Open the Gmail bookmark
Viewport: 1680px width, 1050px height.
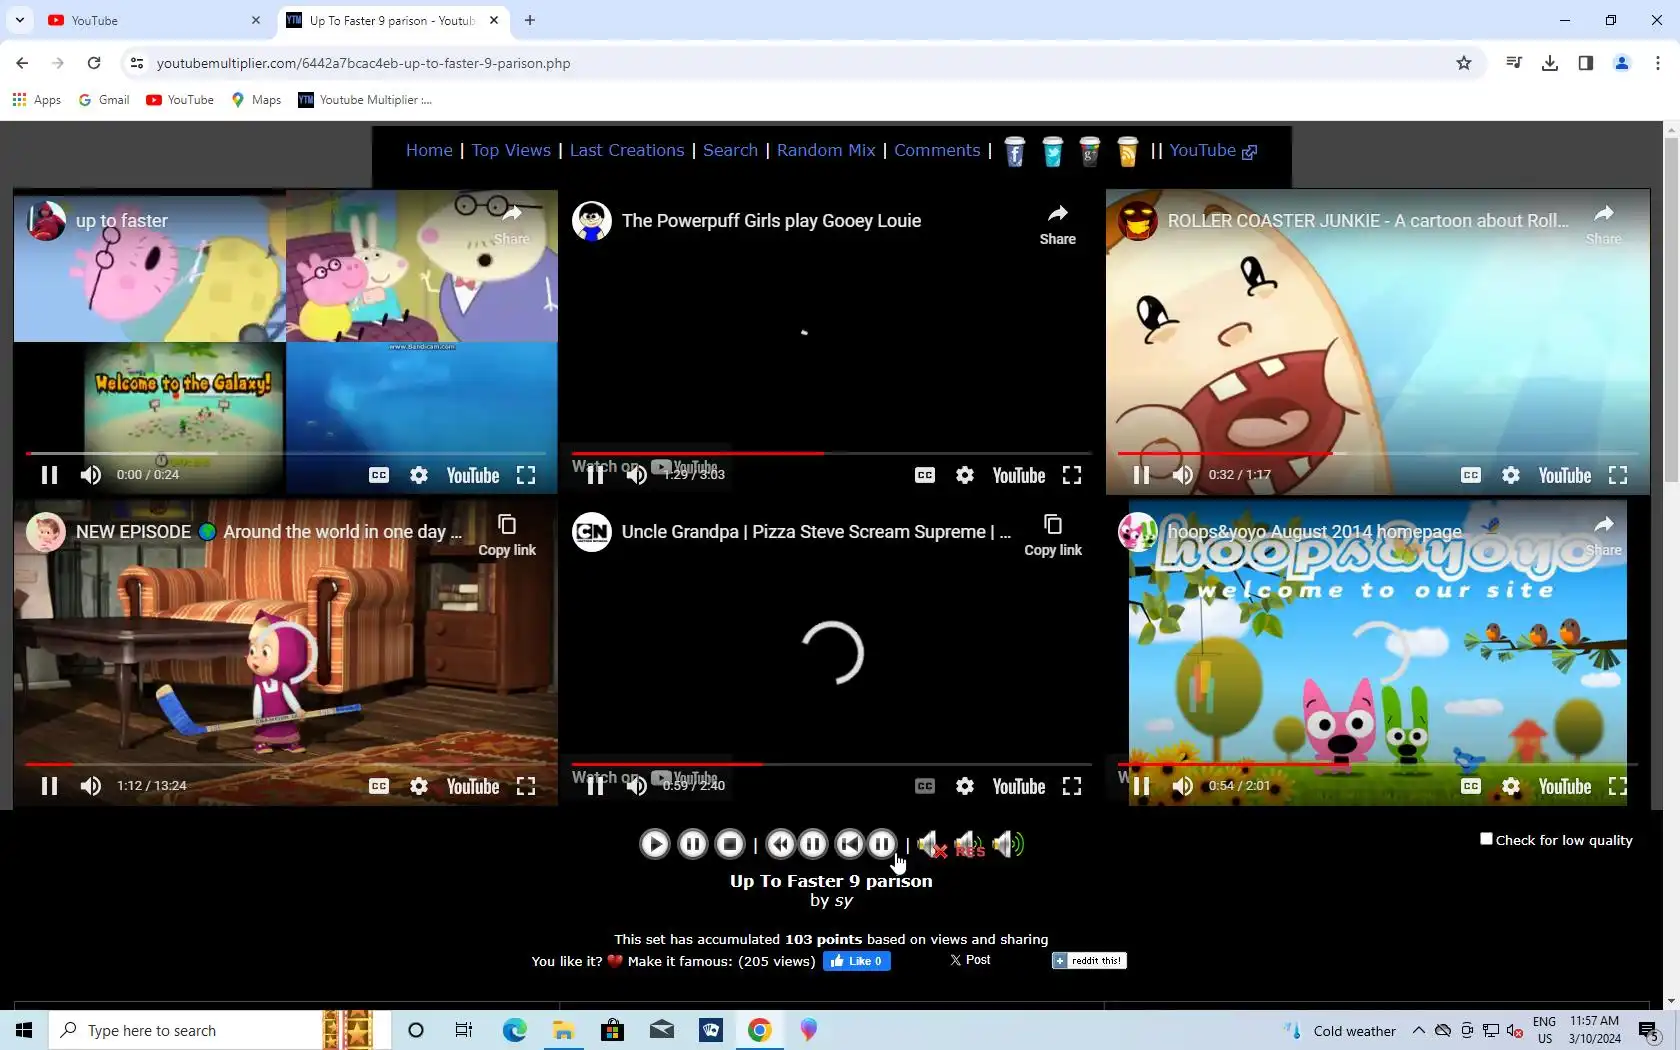click(x=104, y=100)
